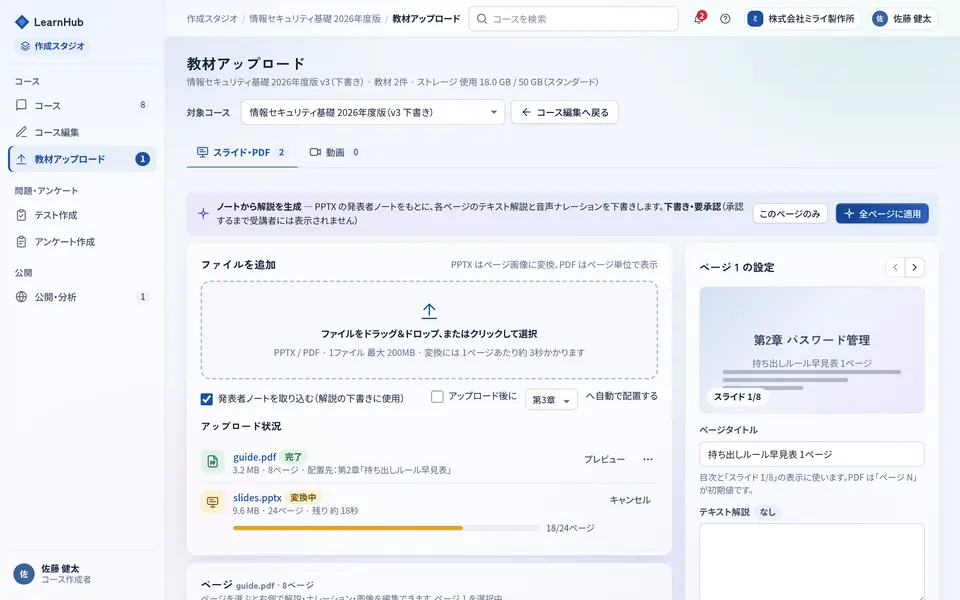Click the upload arrow icon for 教材アップロード

(x=21, y=159)
